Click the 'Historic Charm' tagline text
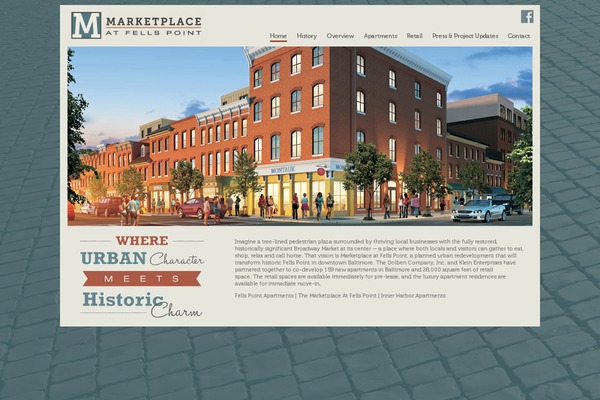Viewport: 600px width, 400px height. click(x=142, y=304)
